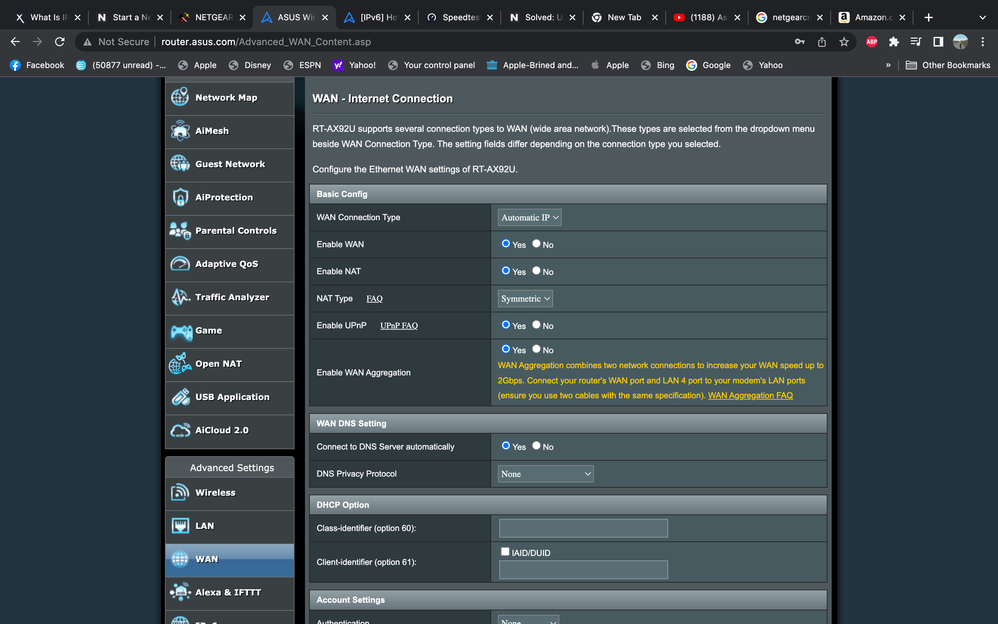
Task: Select No for Enable UPnP
Action: tap(537, 325)
